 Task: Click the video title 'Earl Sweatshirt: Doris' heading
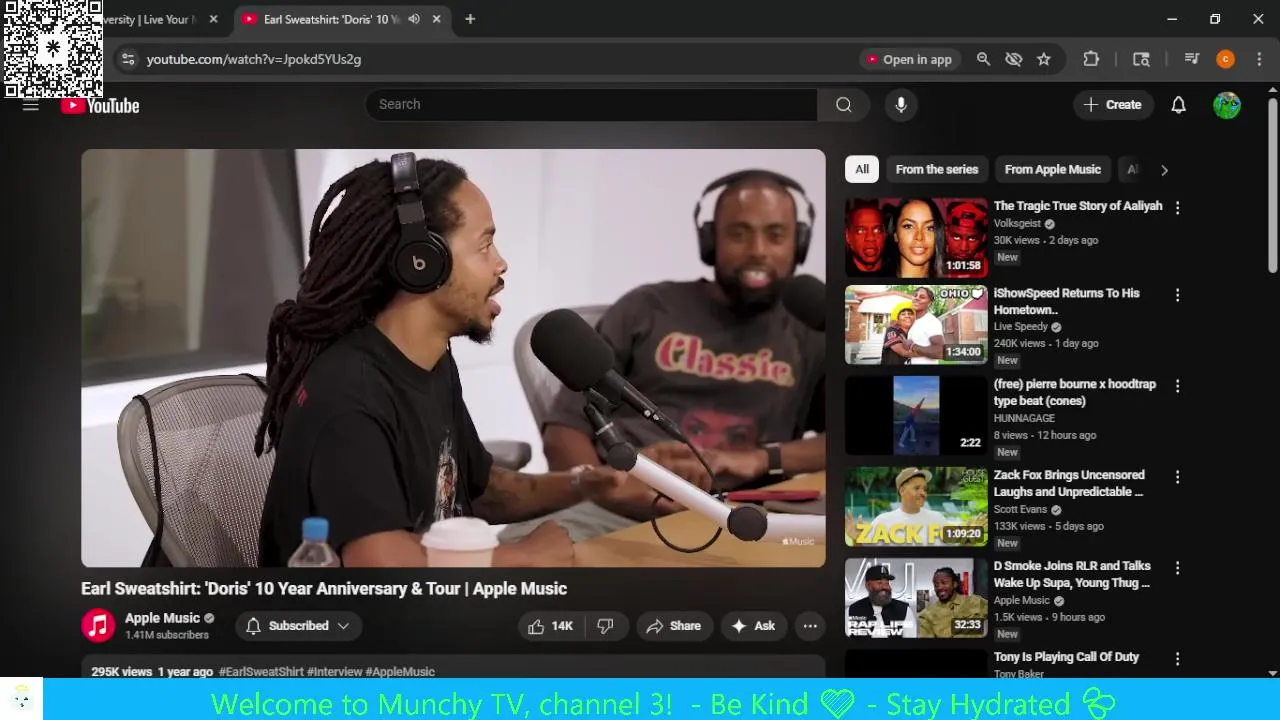click(324, 589)
